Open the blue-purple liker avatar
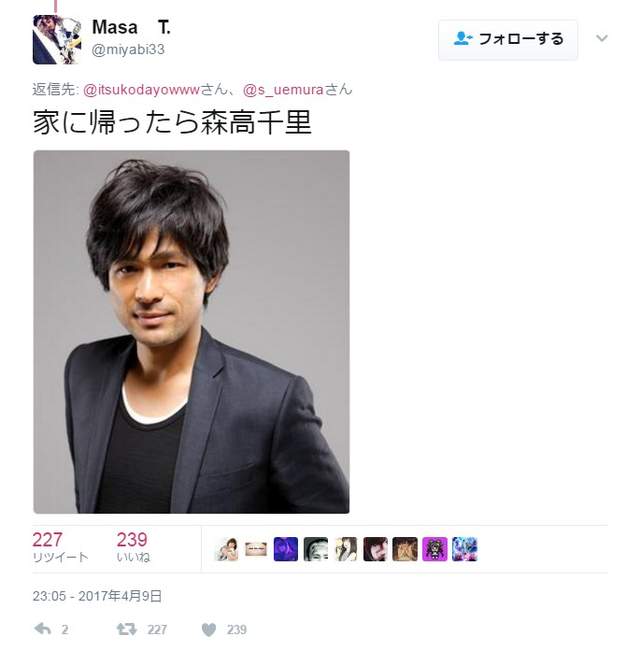Screen dimensions: 640x651 click(286, 549)
